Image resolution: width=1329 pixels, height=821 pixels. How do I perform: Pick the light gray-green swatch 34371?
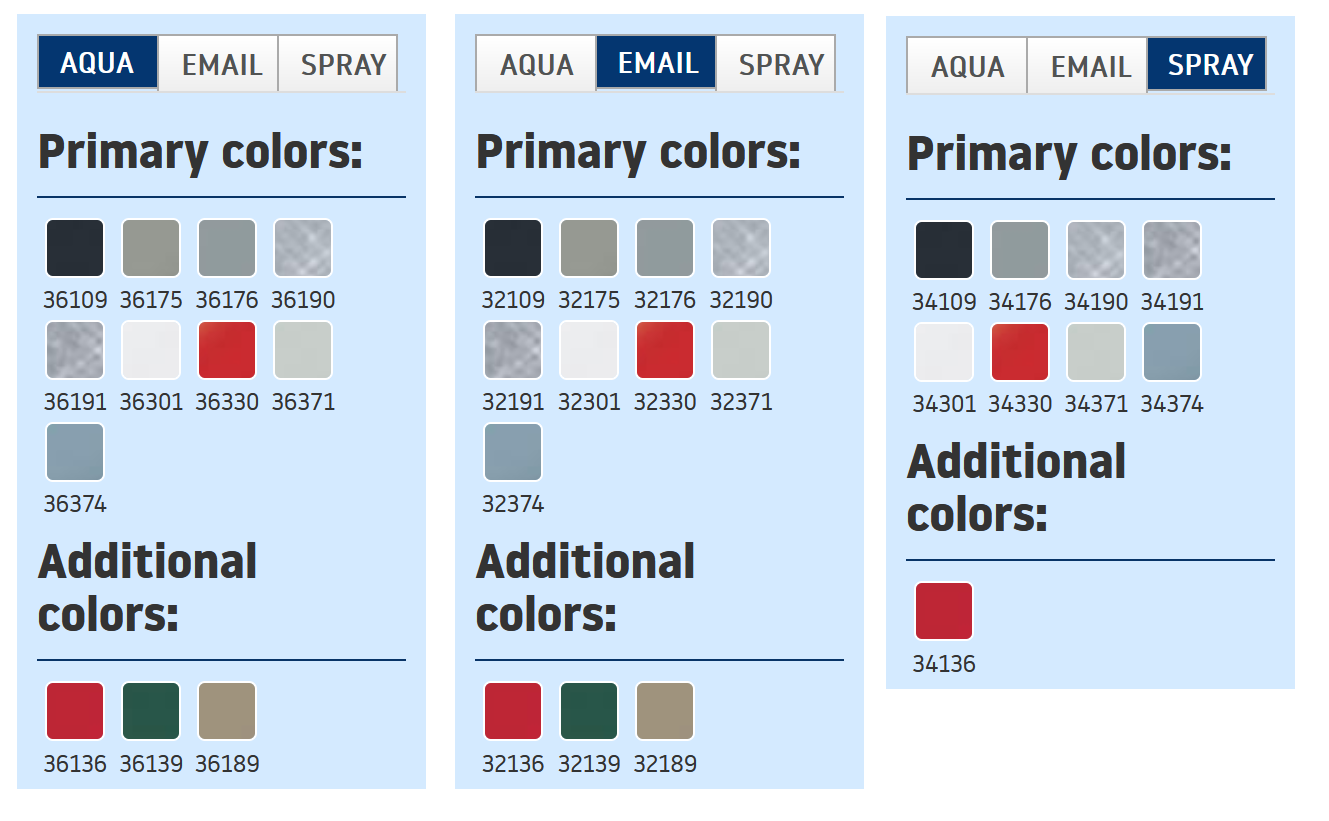(x=1096, y=352)
